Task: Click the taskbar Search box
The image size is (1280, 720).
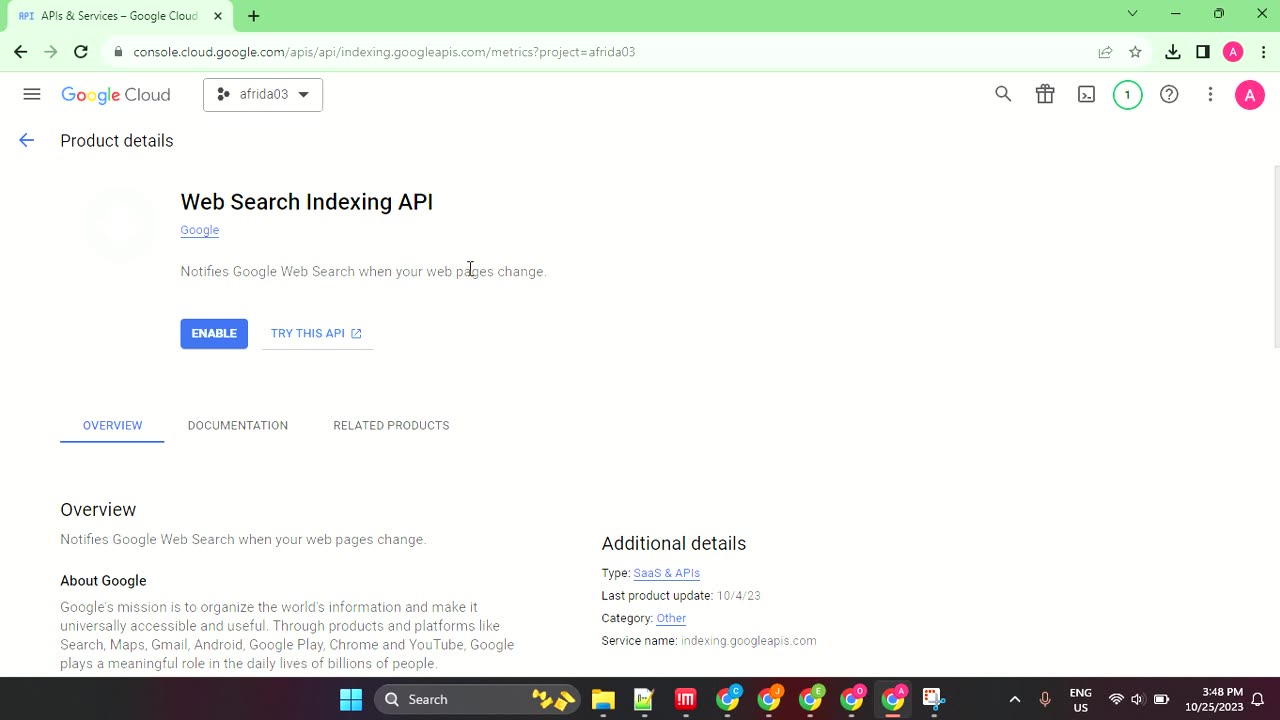Action: (x=475, y=699)
